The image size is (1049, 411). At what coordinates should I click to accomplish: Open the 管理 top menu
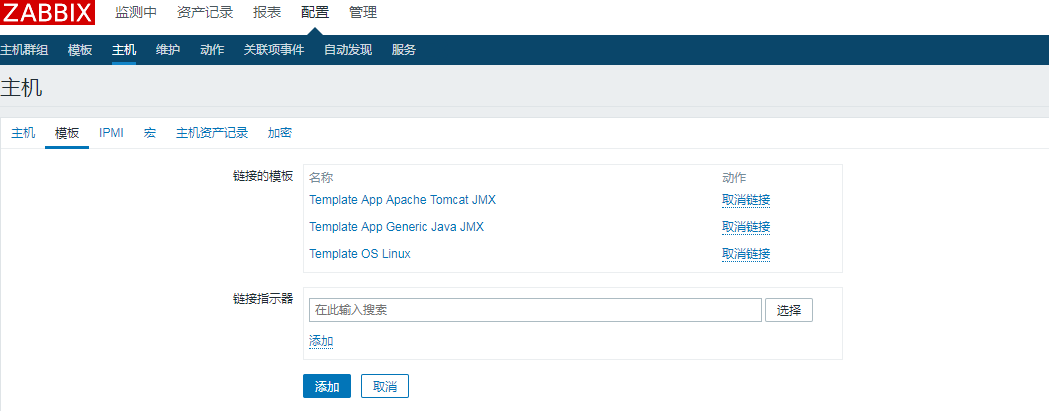click(x=363, y=12)
